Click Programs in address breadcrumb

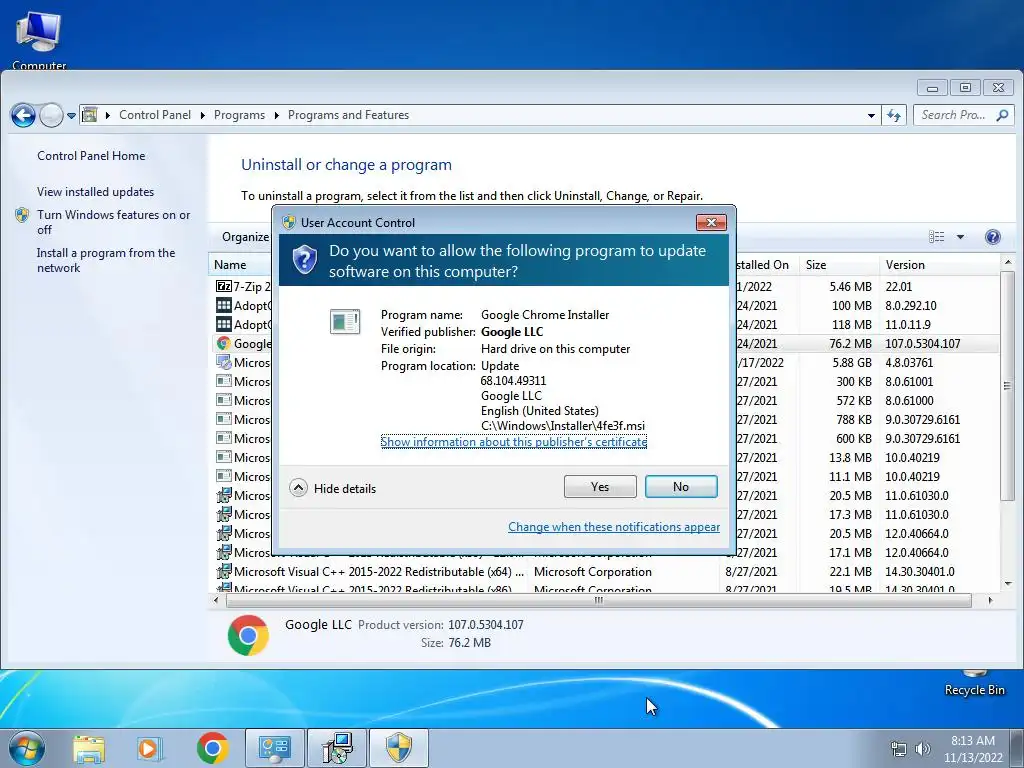[x=239, y=115]
